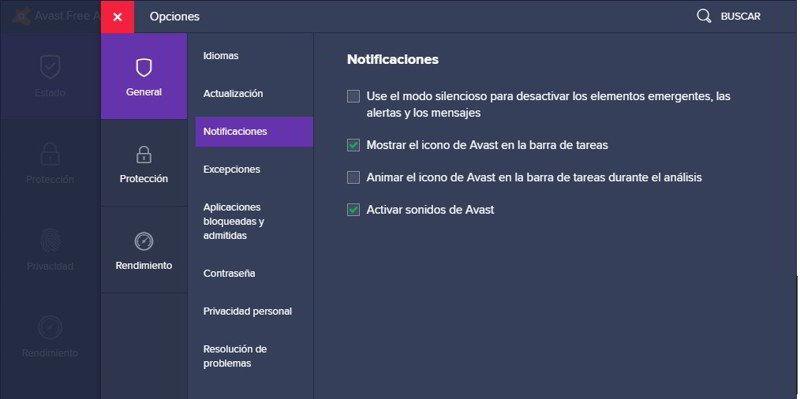Open the Rendimiento gauge section in Opciones

144,250
